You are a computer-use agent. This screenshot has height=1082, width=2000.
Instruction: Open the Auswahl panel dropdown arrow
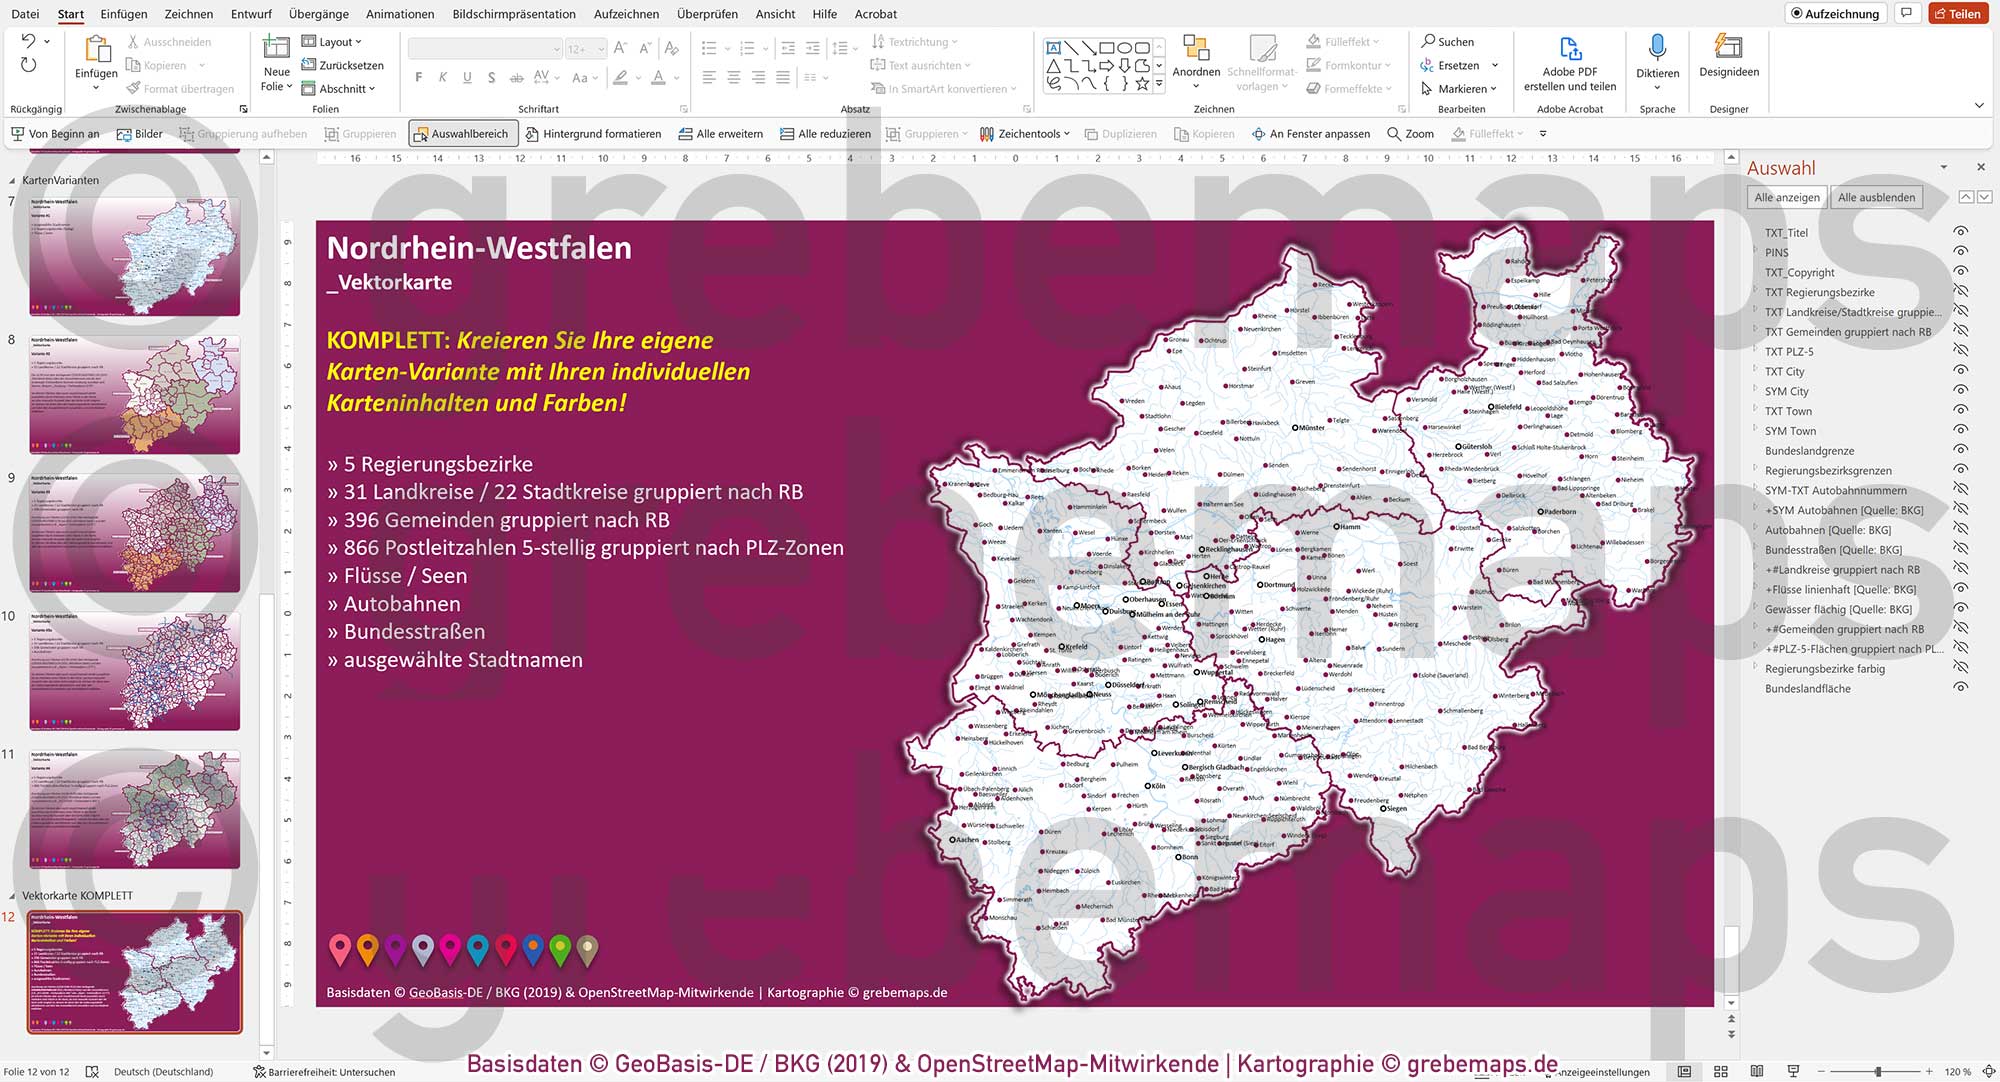click(1943, 167)
